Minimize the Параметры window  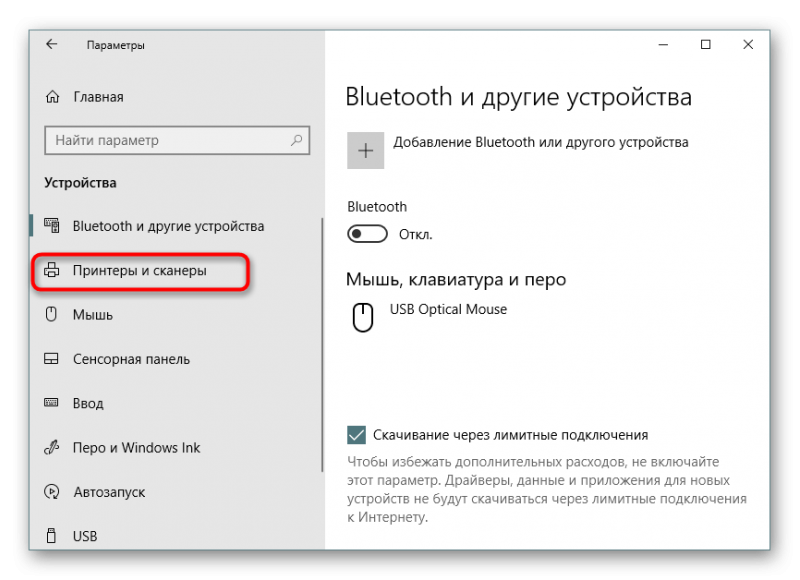coord(663,45)
